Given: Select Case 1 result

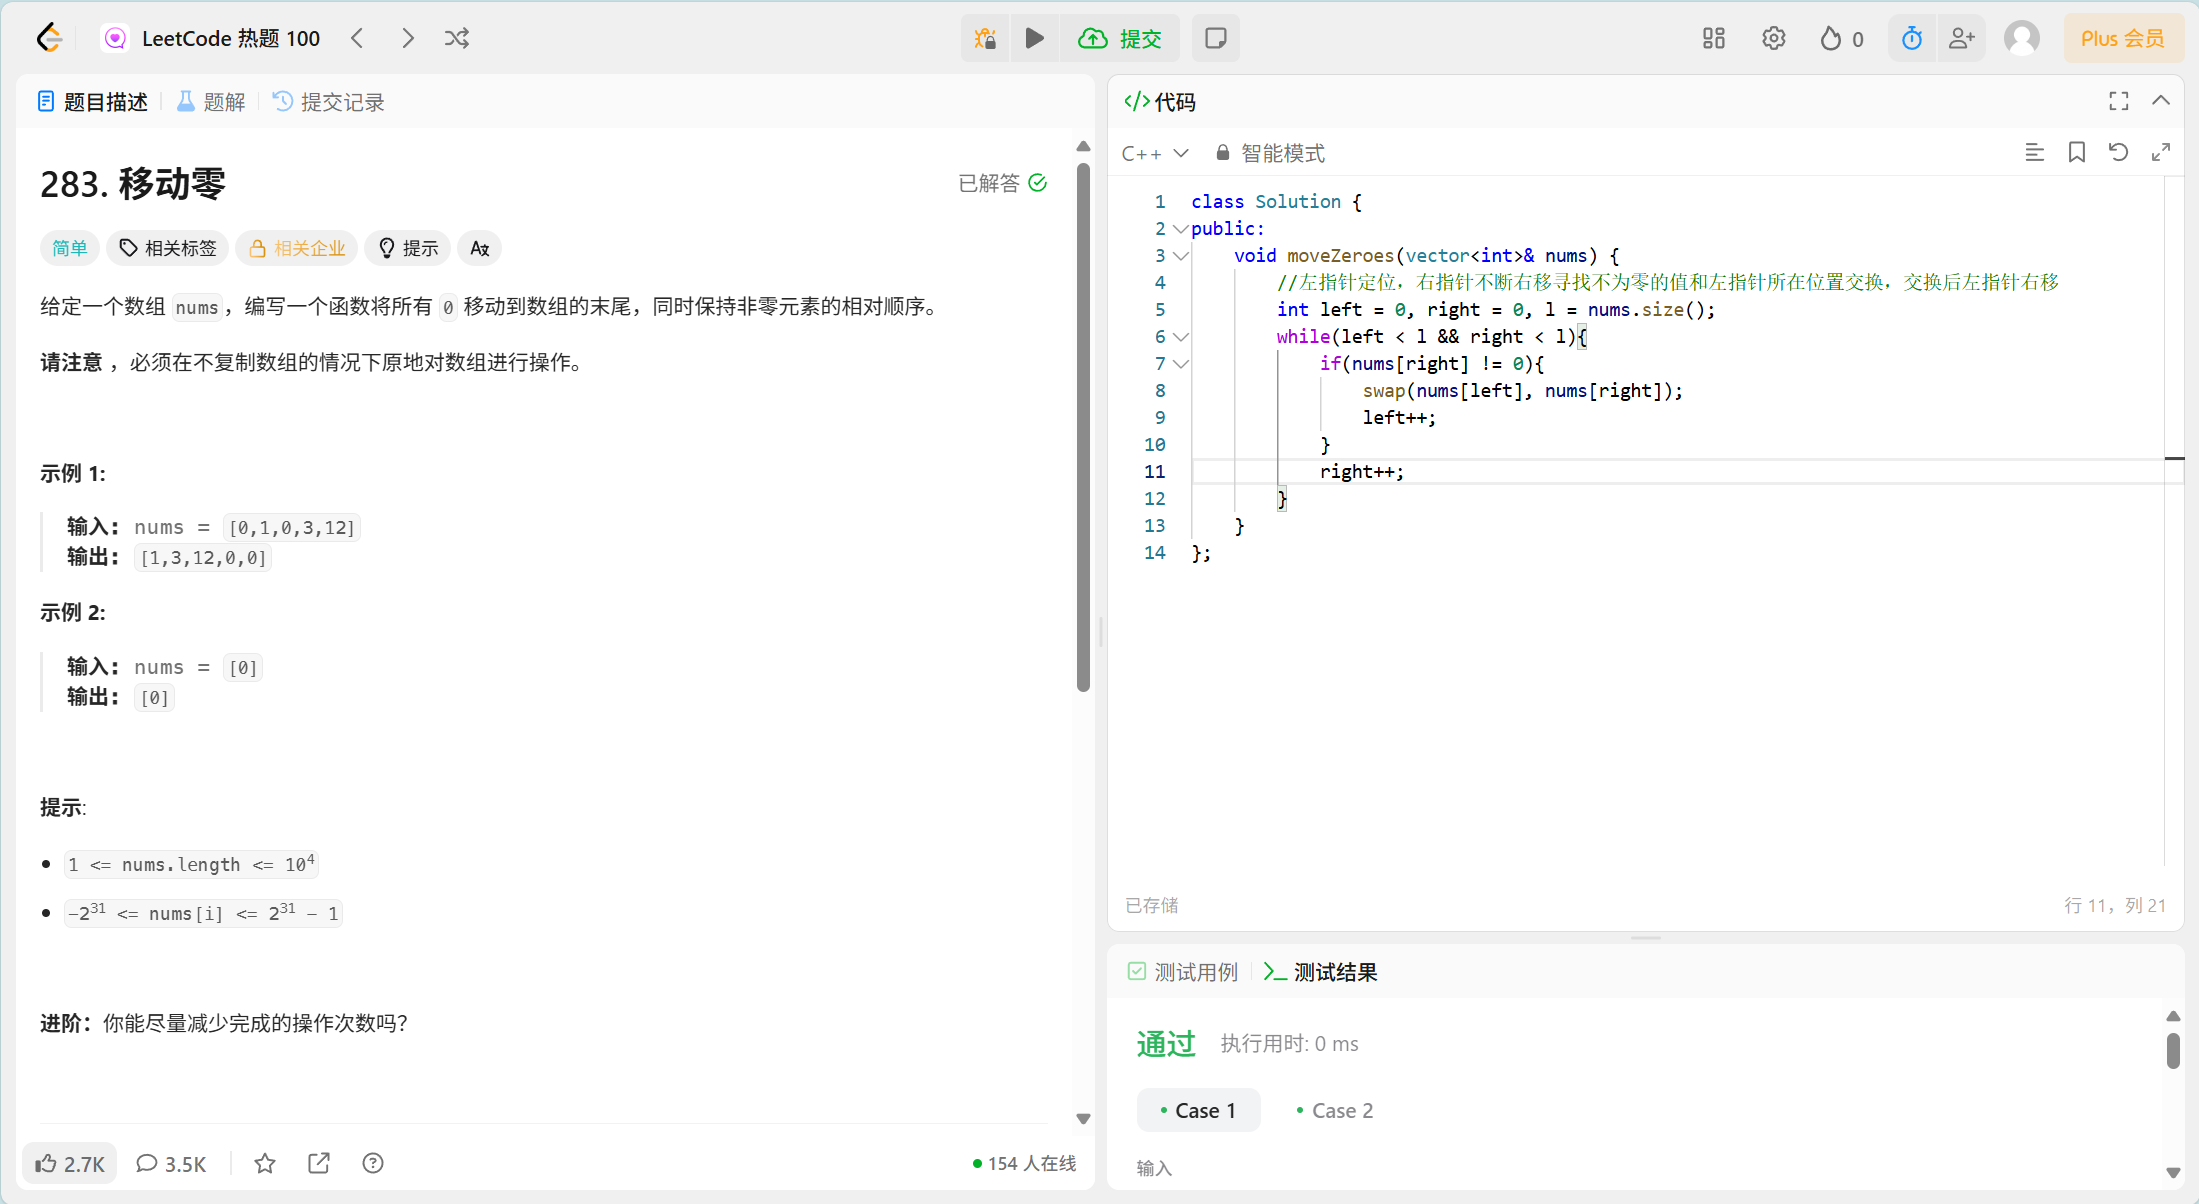Looking at the screenshot, I should click(x=1198, y=1110).
